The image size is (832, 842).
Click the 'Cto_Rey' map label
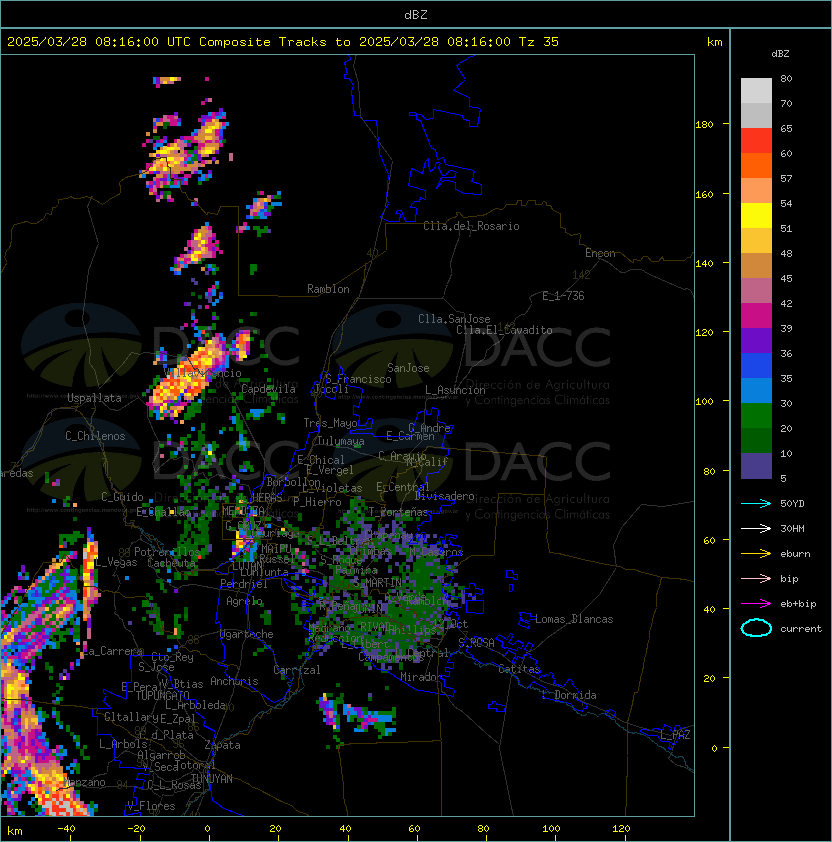(x=172, y=657)
